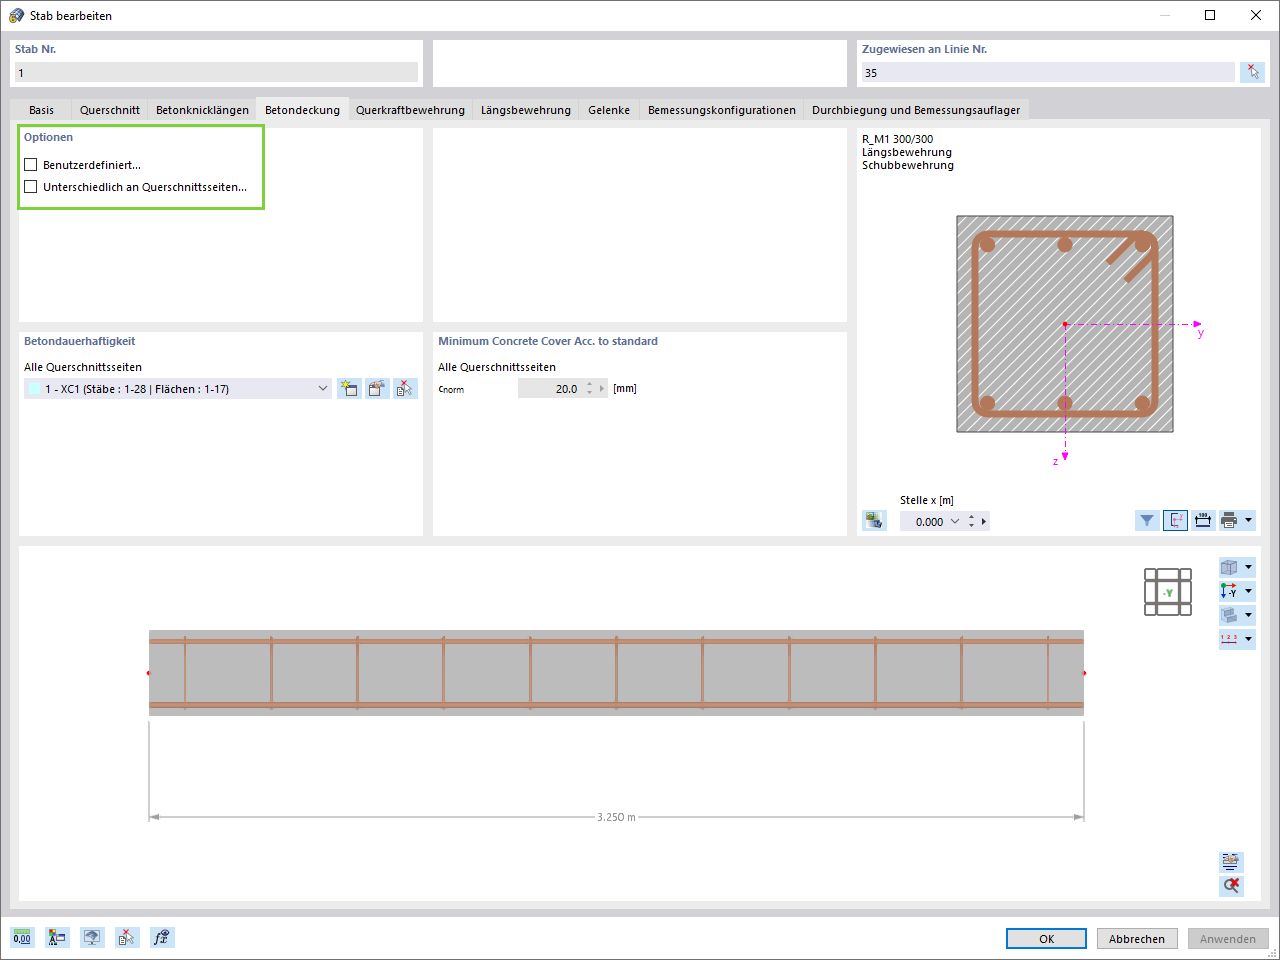Screen dimensions: 1280x960
Task: Click the 3.250 m dimension label
Action: [x=616, y=817]
